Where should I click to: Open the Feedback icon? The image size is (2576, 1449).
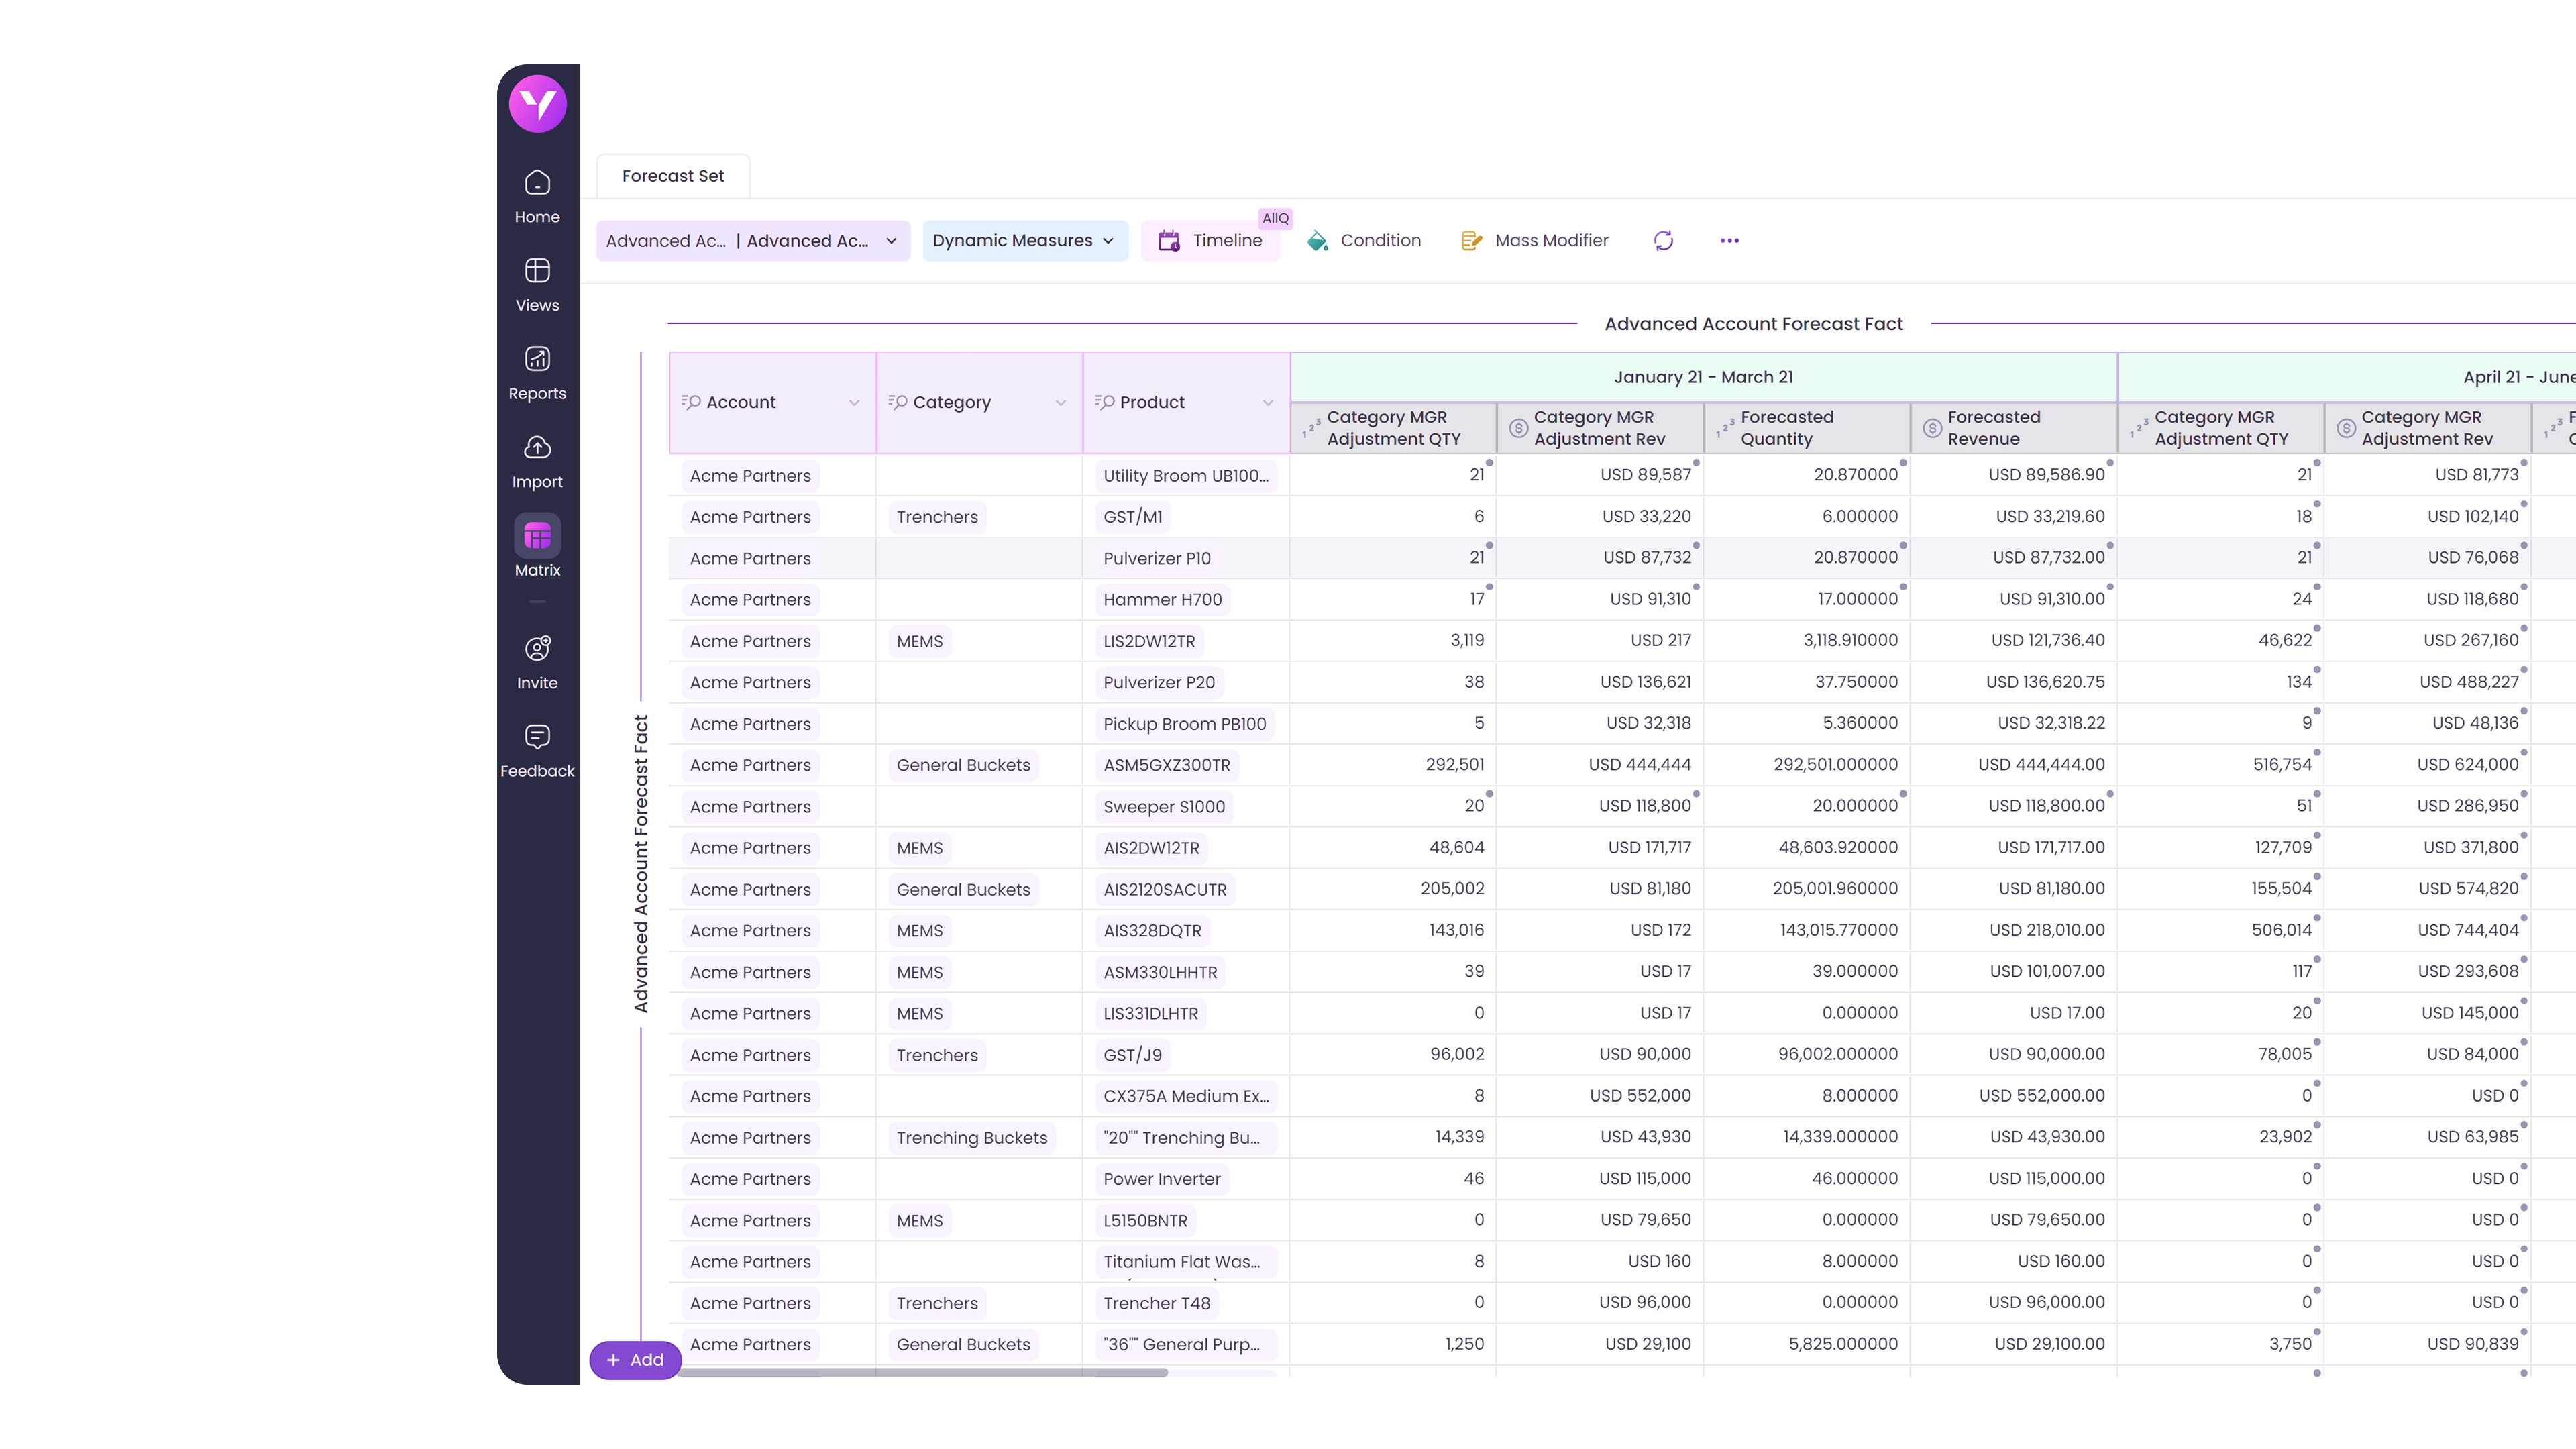pyautogui.click(x=537, y=750)
